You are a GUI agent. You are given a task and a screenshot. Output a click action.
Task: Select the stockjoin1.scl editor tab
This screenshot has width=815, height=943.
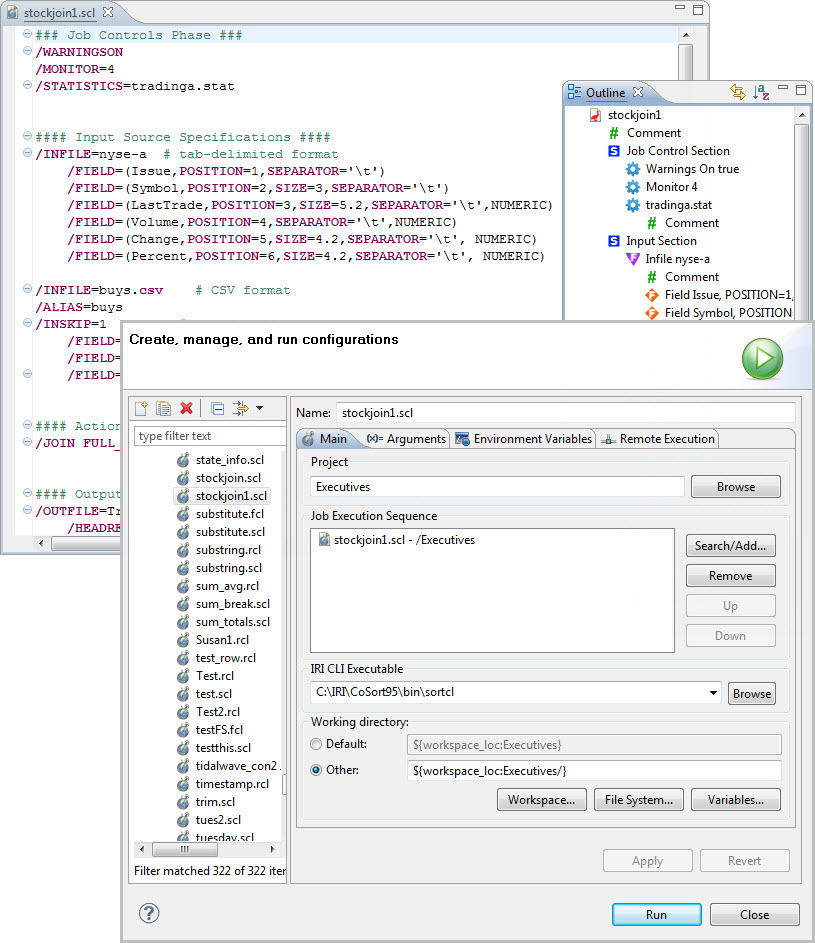click(x=60, y=12)
